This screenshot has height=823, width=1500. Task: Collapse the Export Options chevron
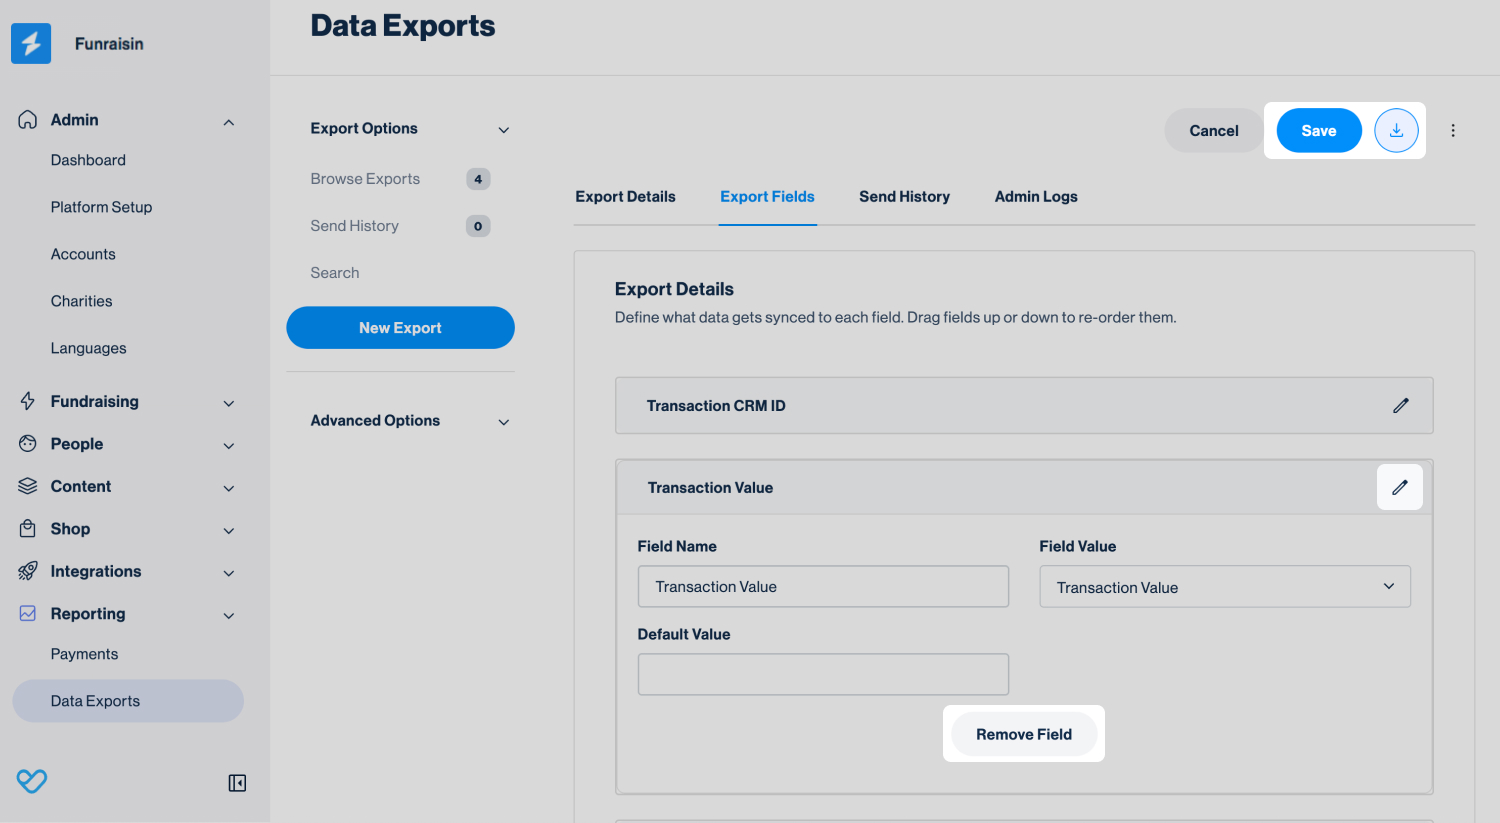[x=504, y=130]
